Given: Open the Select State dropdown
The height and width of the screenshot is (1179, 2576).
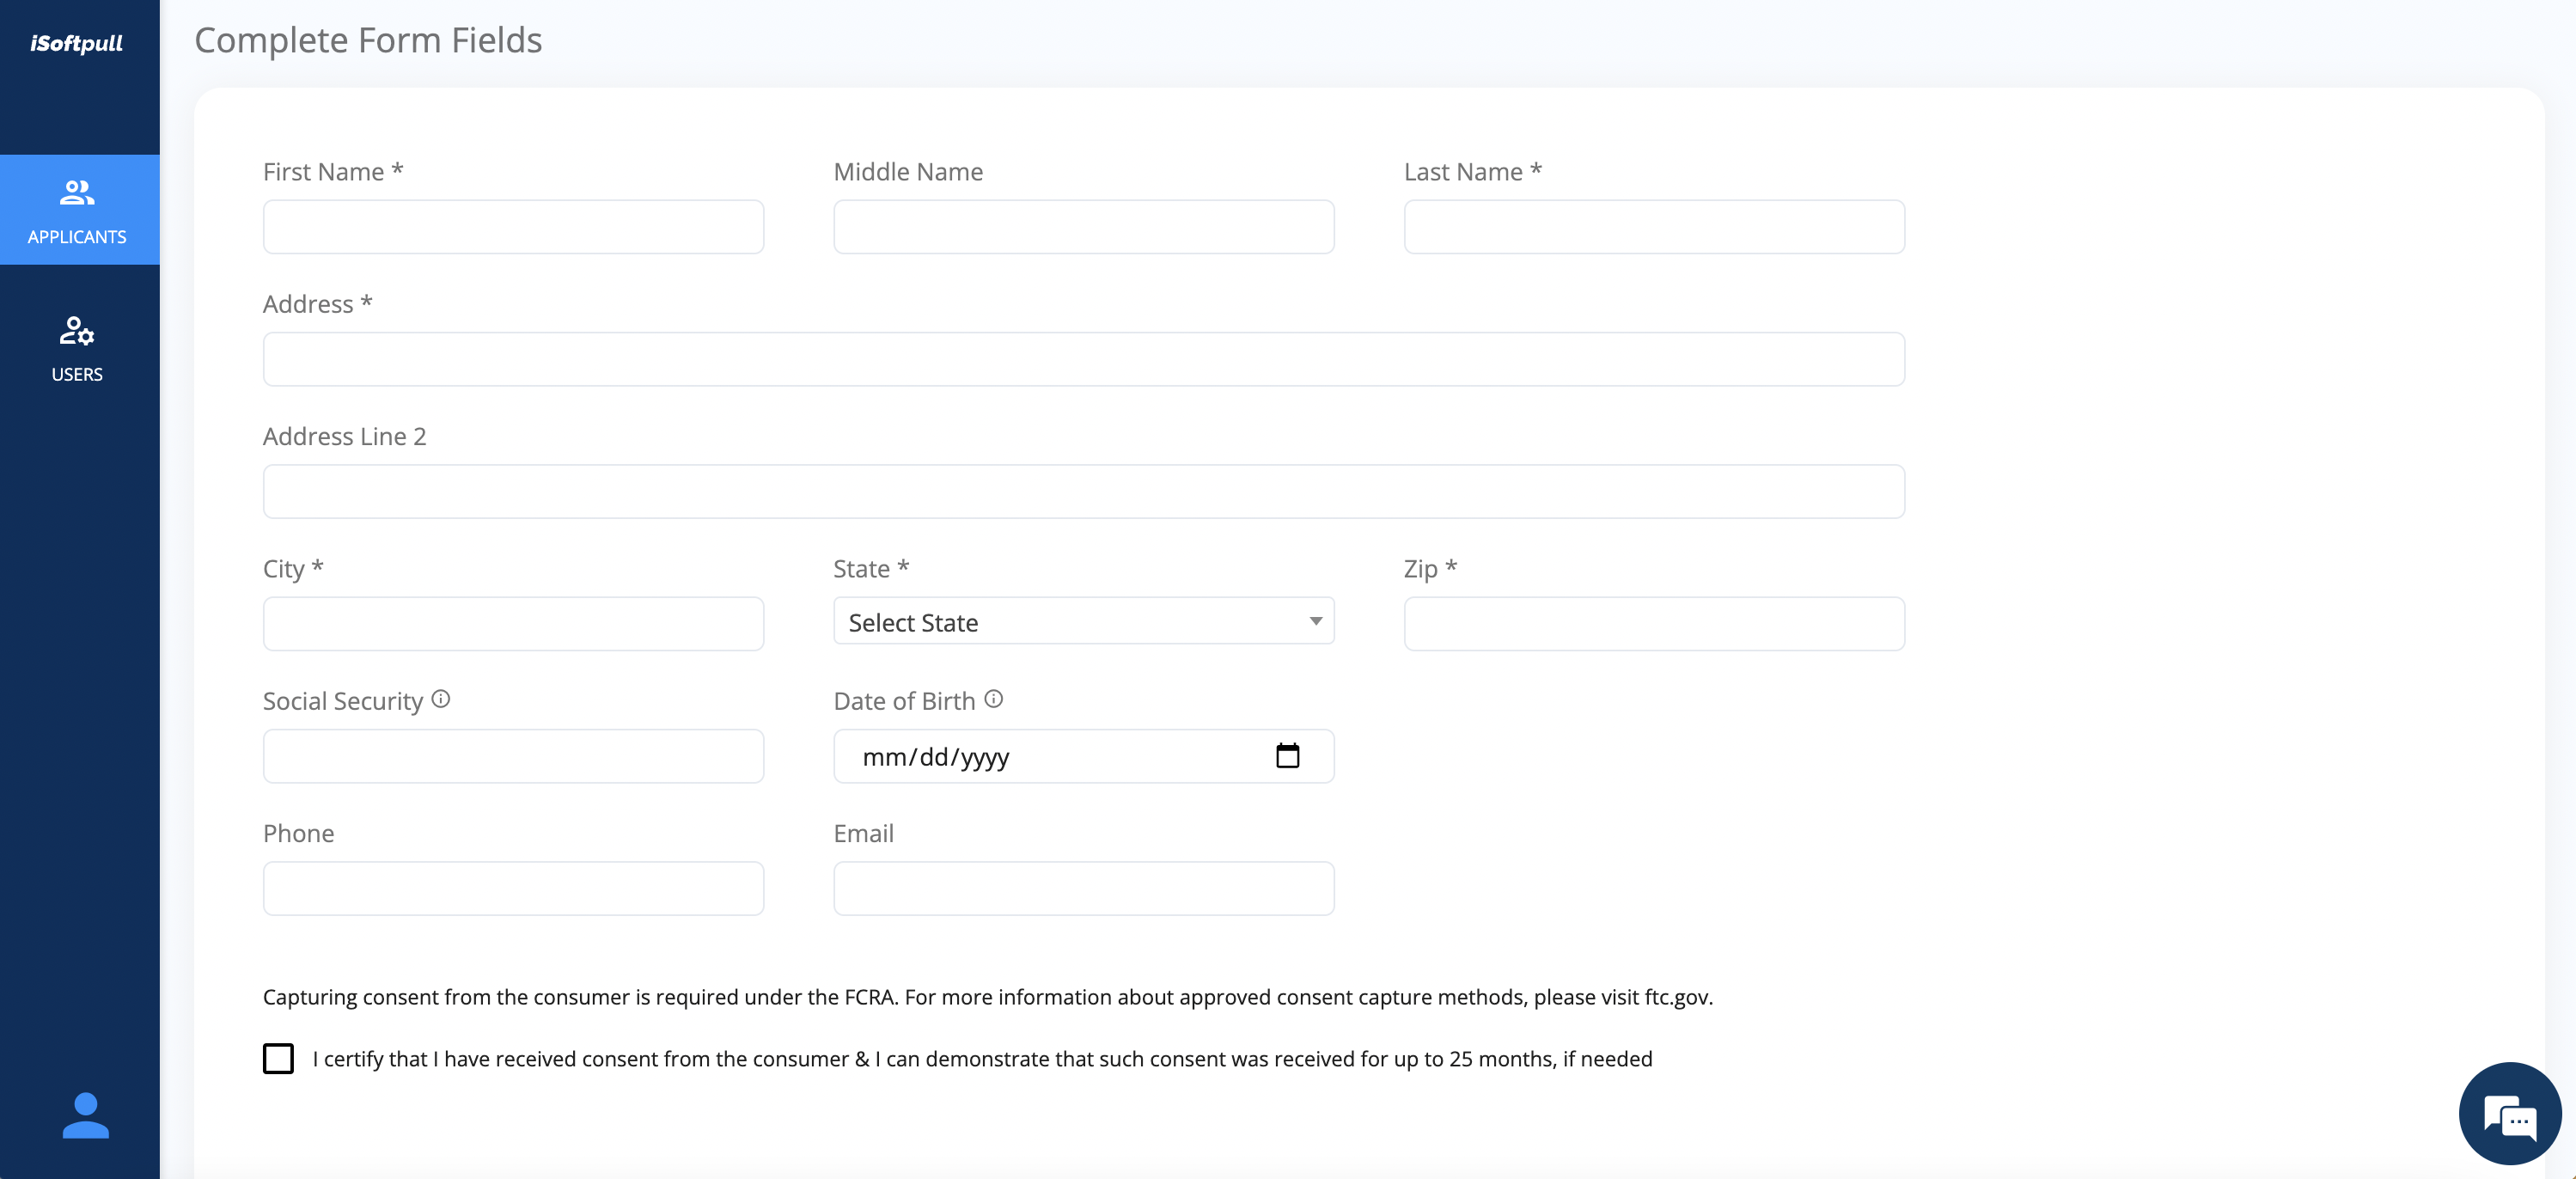Looking at the screenshot, I should pyautogui.click(x=1083, y=621).
